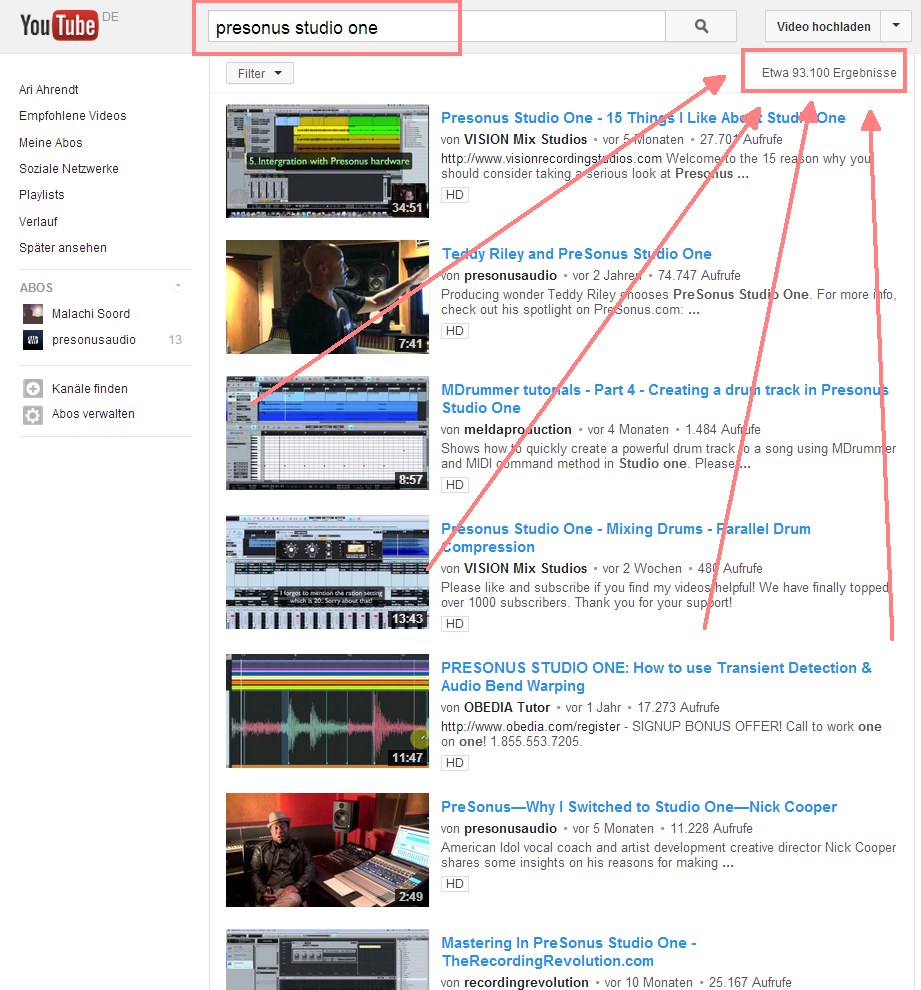Click HD badge under OBEDIA Tutor video
The height and width of the screenshot is (990, 921).
pos(455,763)
